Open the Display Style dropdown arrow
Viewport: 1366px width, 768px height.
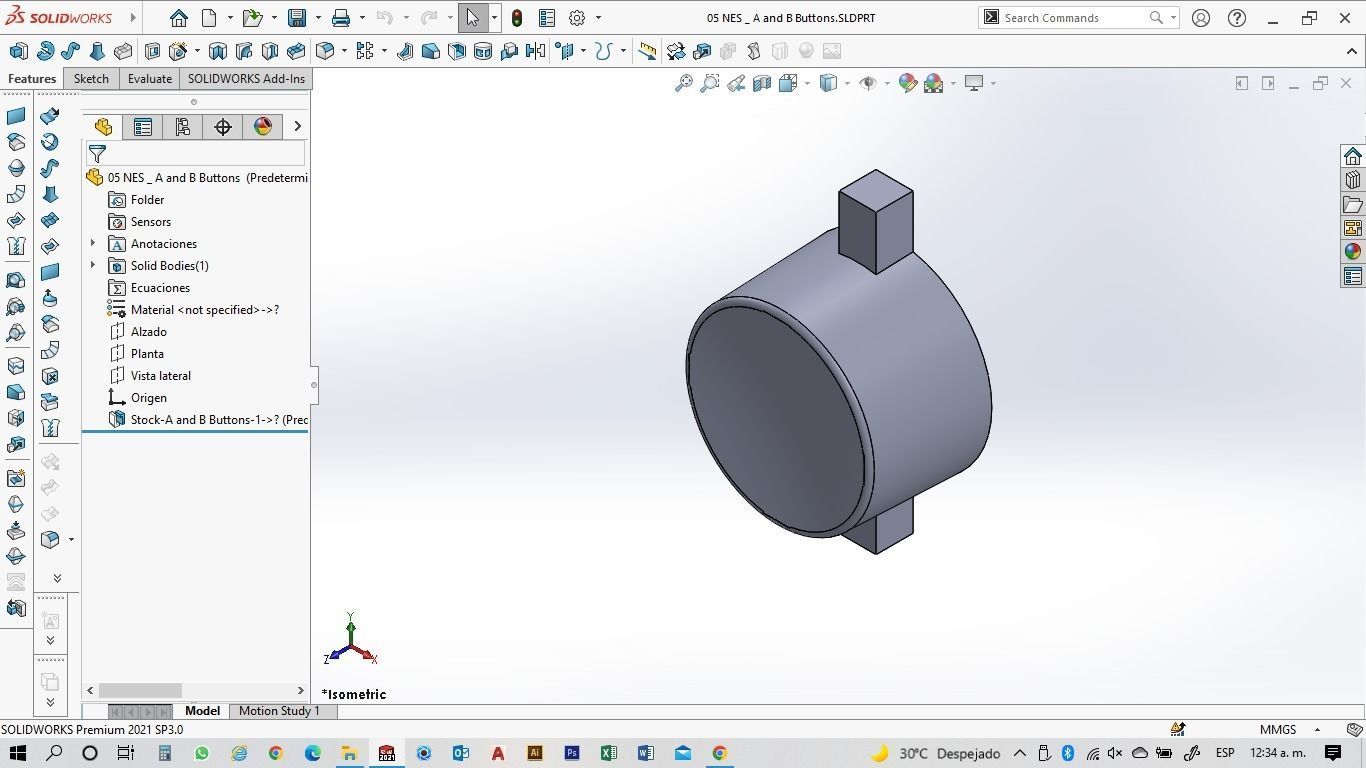(846, 83)
